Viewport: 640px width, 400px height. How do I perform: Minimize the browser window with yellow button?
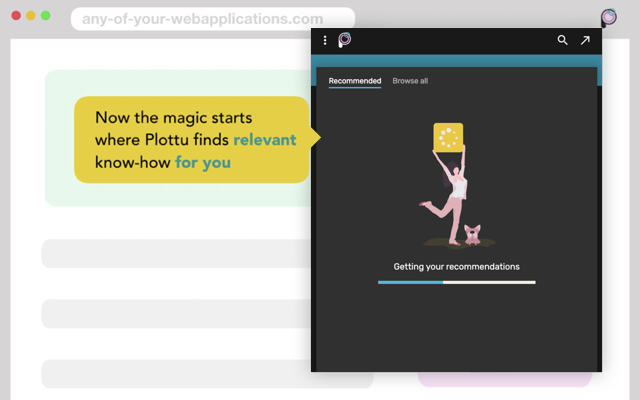[x=31, y=16]
